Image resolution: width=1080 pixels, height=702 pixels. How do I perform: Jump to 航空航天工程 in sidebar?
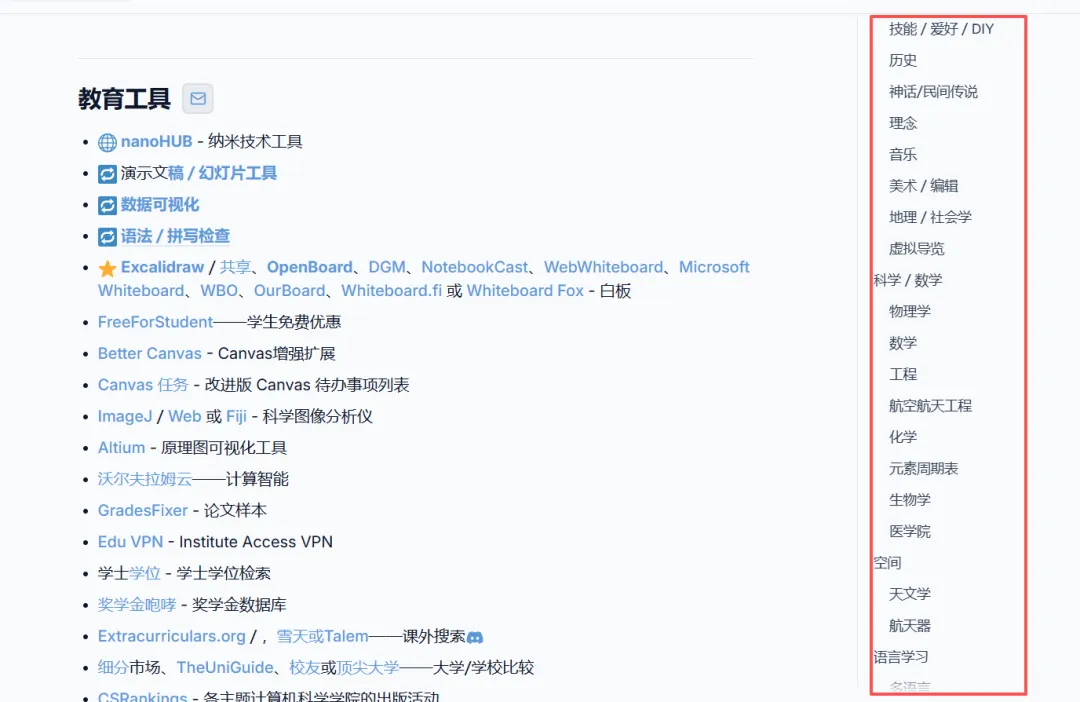point(930,406)
